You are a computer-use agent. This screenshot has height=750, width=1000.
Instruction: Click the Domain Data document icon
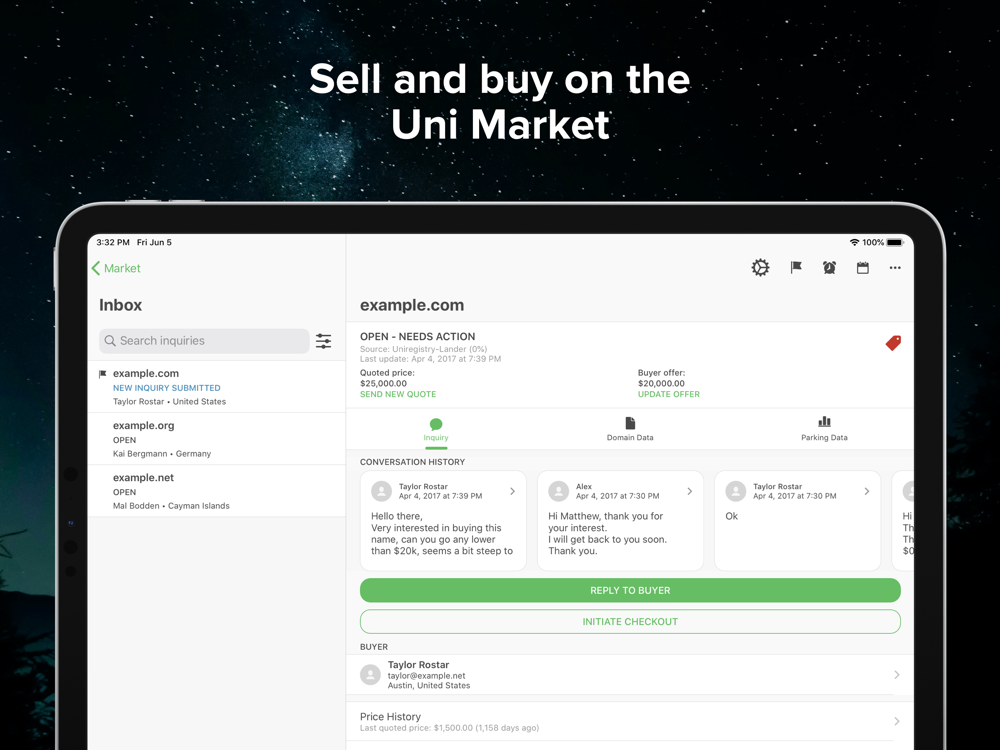pyautogui.click(x=630, y=423)
